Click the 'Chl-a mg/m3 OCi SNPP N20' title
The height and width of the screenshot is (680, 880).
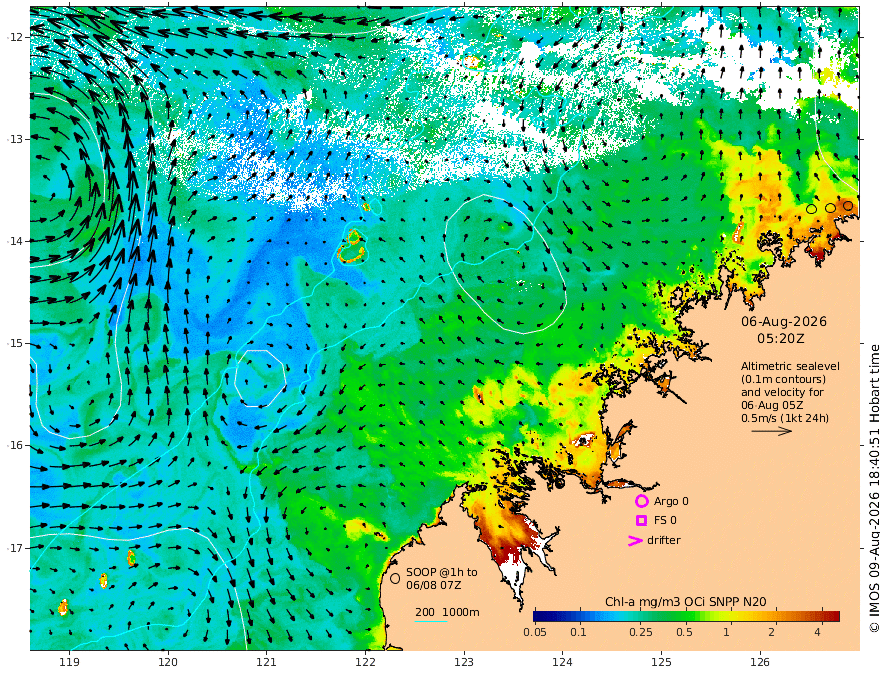pos(686,602)
